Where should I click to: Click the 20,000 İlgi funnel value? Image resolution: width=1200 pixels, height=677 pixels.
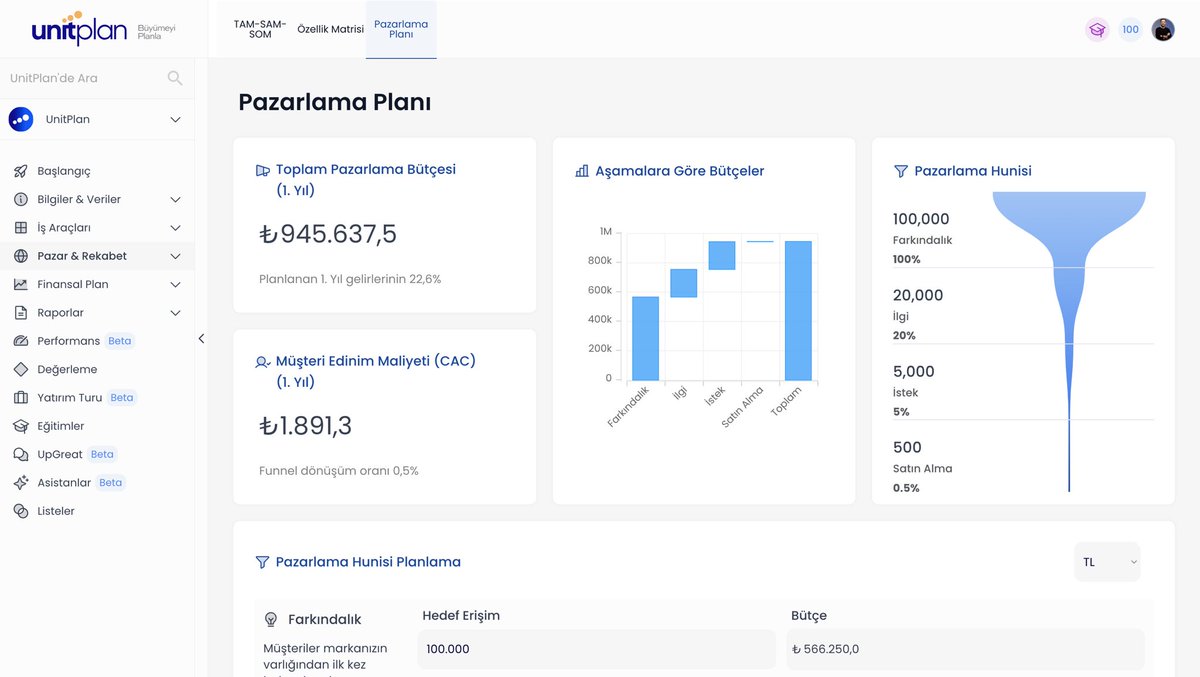pyautogui.click(x=918, y=295)
